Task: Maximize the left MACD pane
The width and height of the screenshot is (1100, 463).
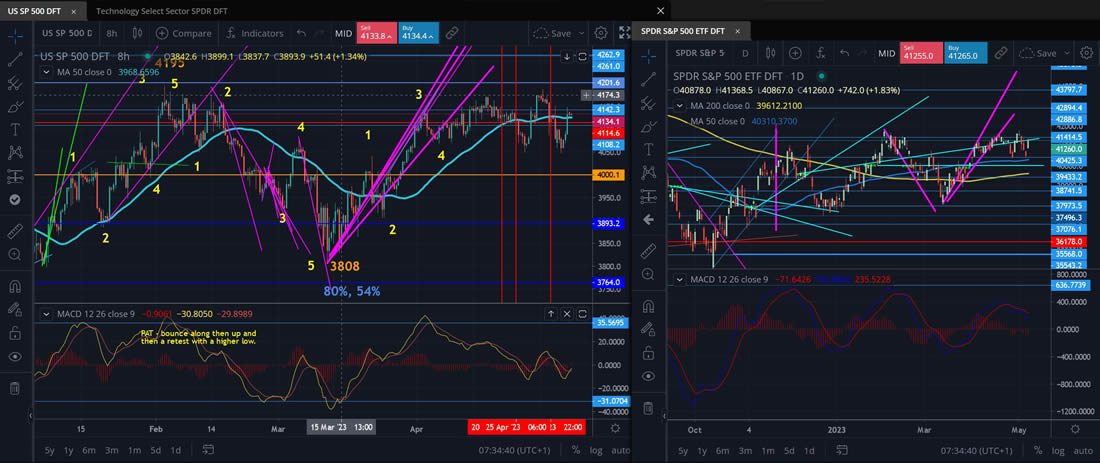Action: pos(582,314)
